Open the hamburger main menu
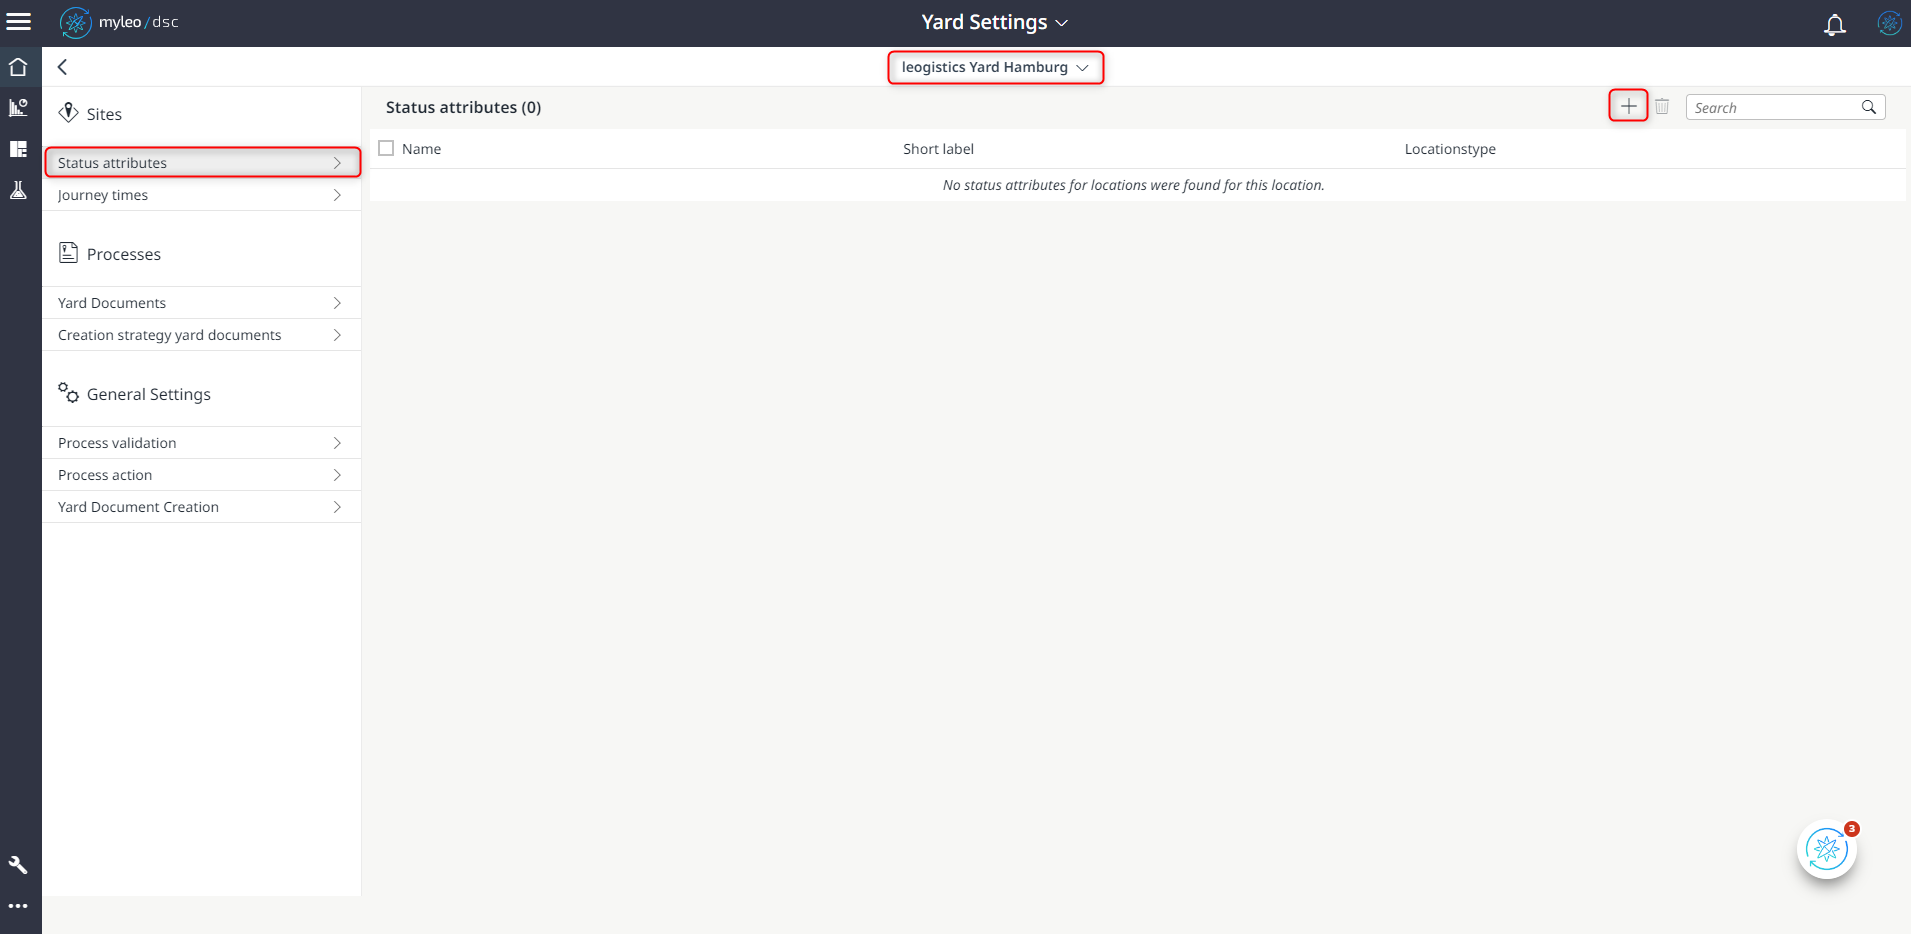 19,21
